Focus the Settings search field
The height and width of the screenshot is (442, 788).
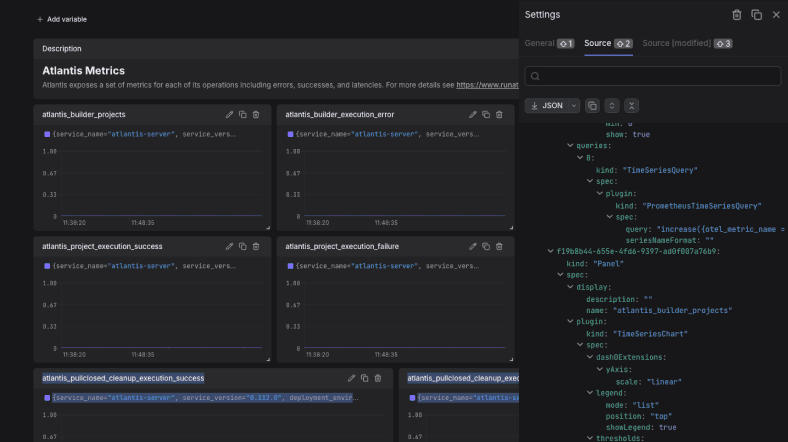click(x=653, y=76)
